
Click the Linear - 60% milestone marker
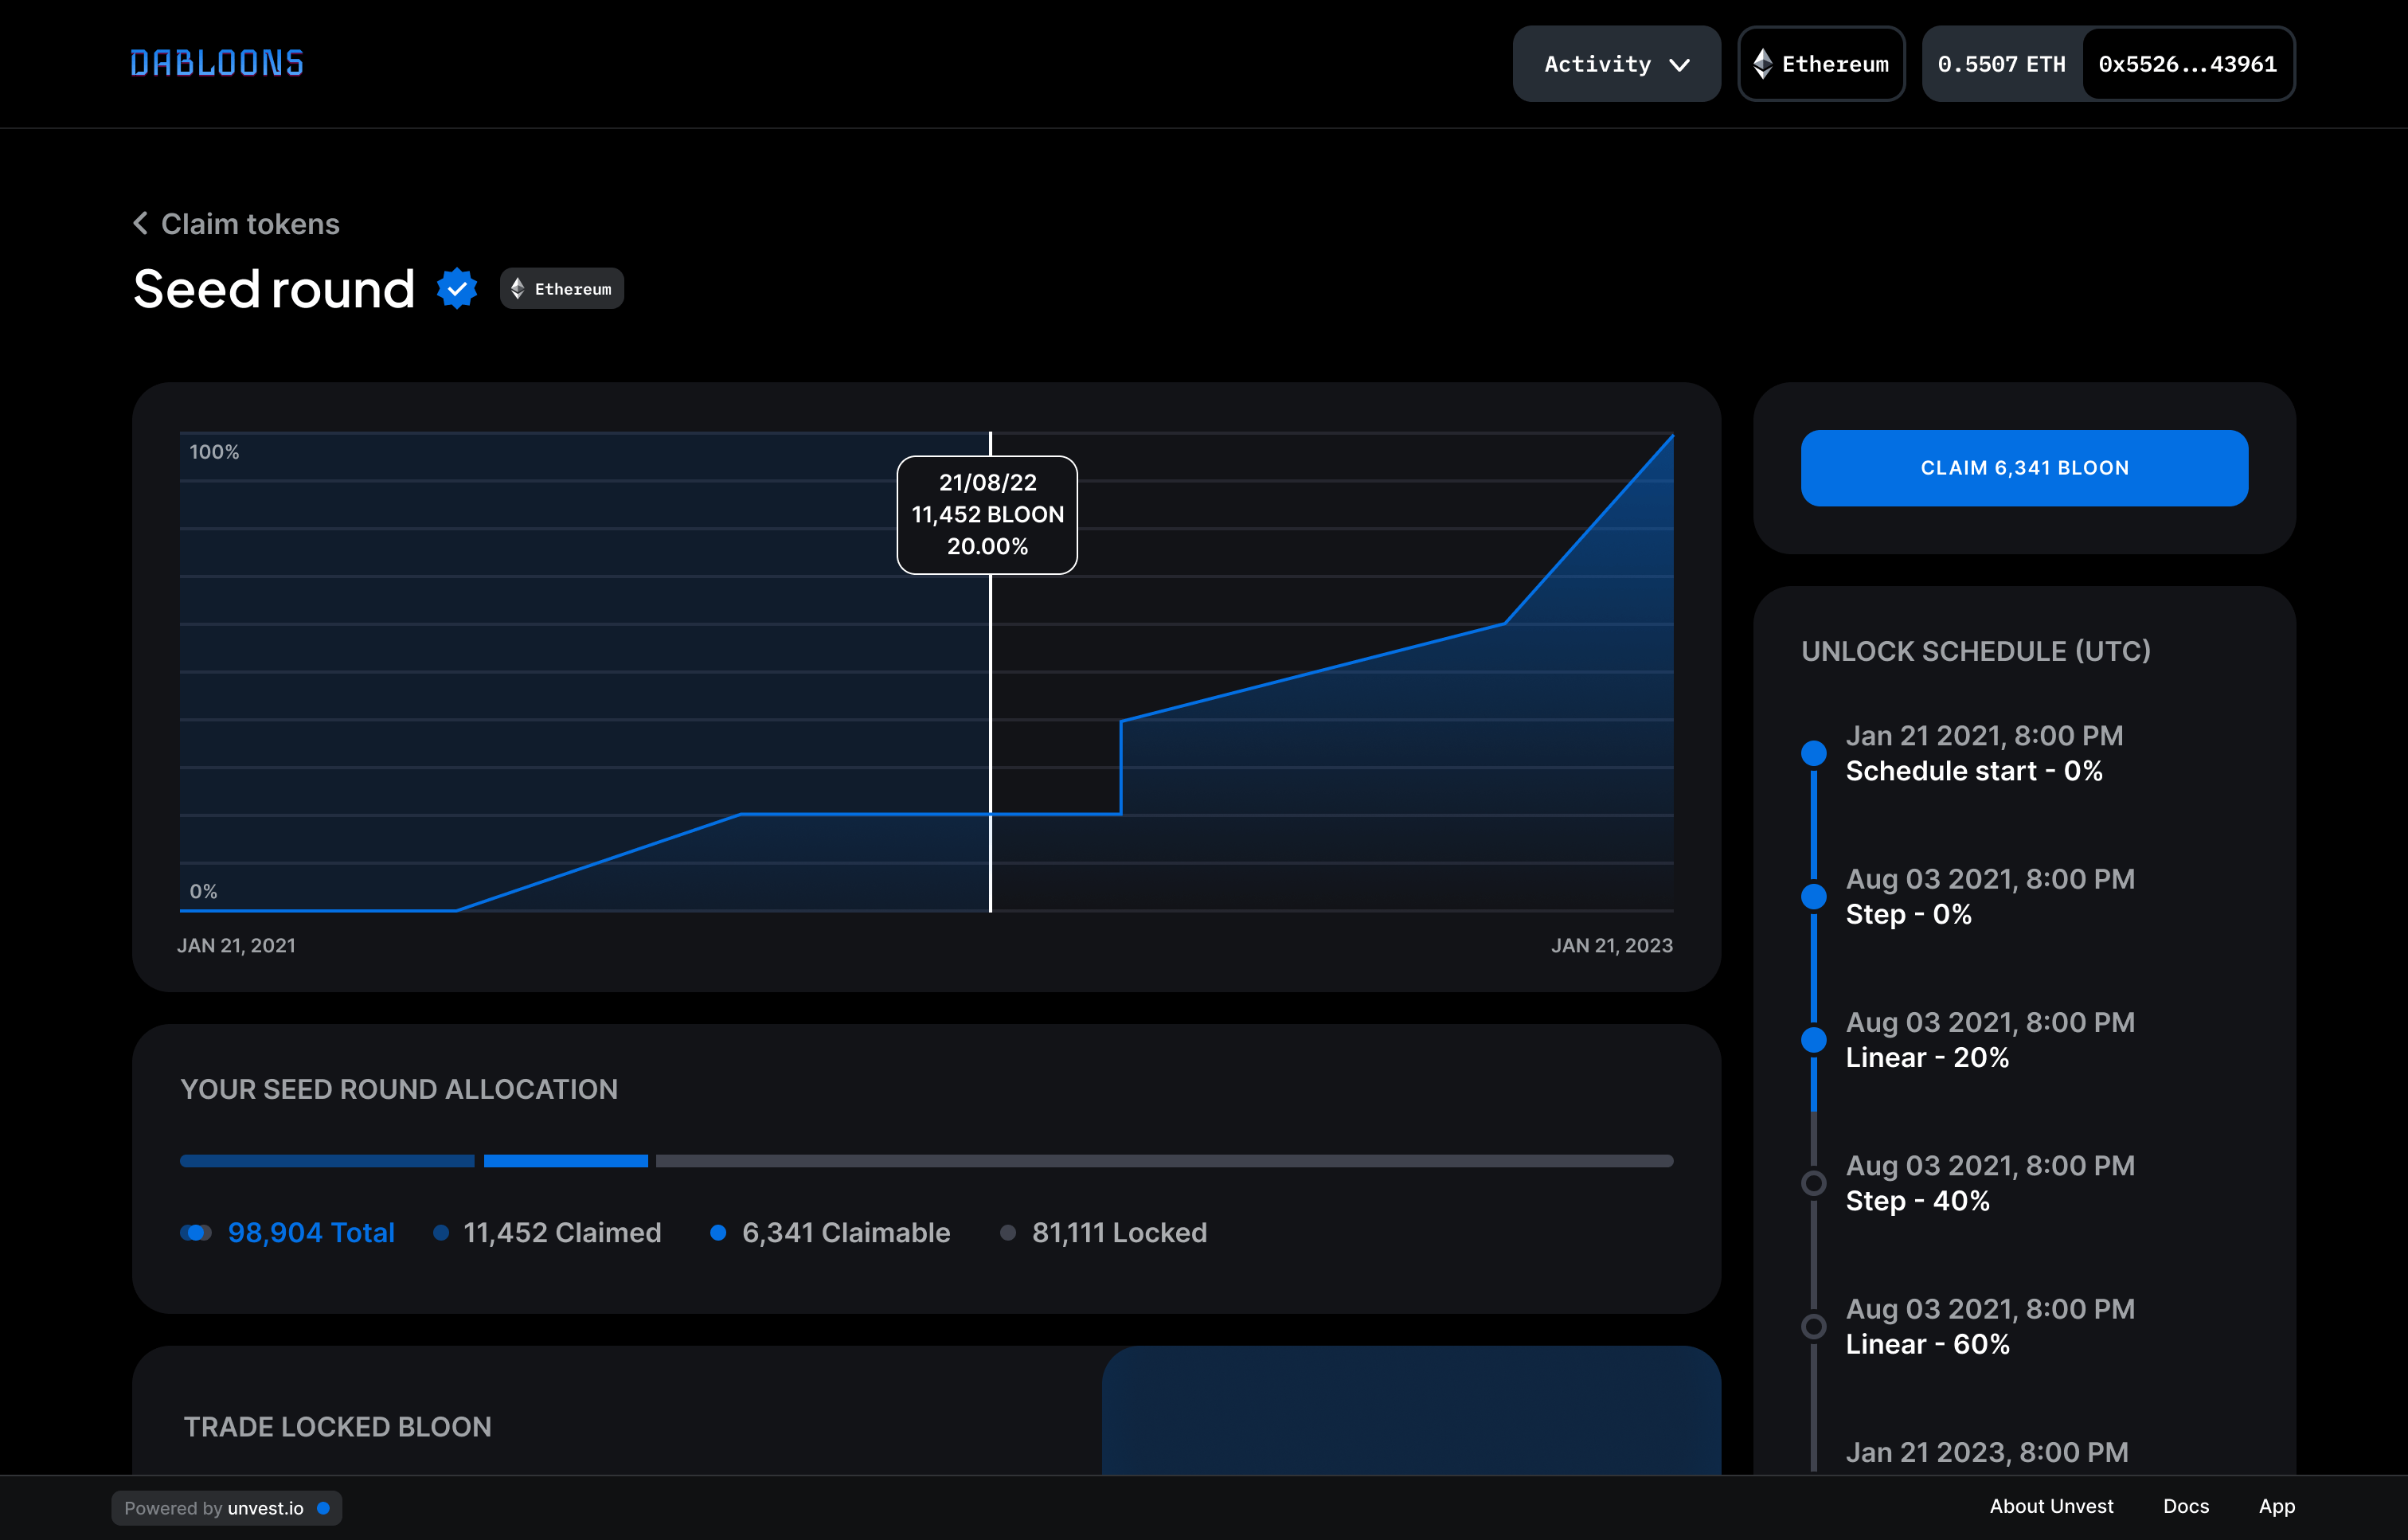(1814, 1327)
